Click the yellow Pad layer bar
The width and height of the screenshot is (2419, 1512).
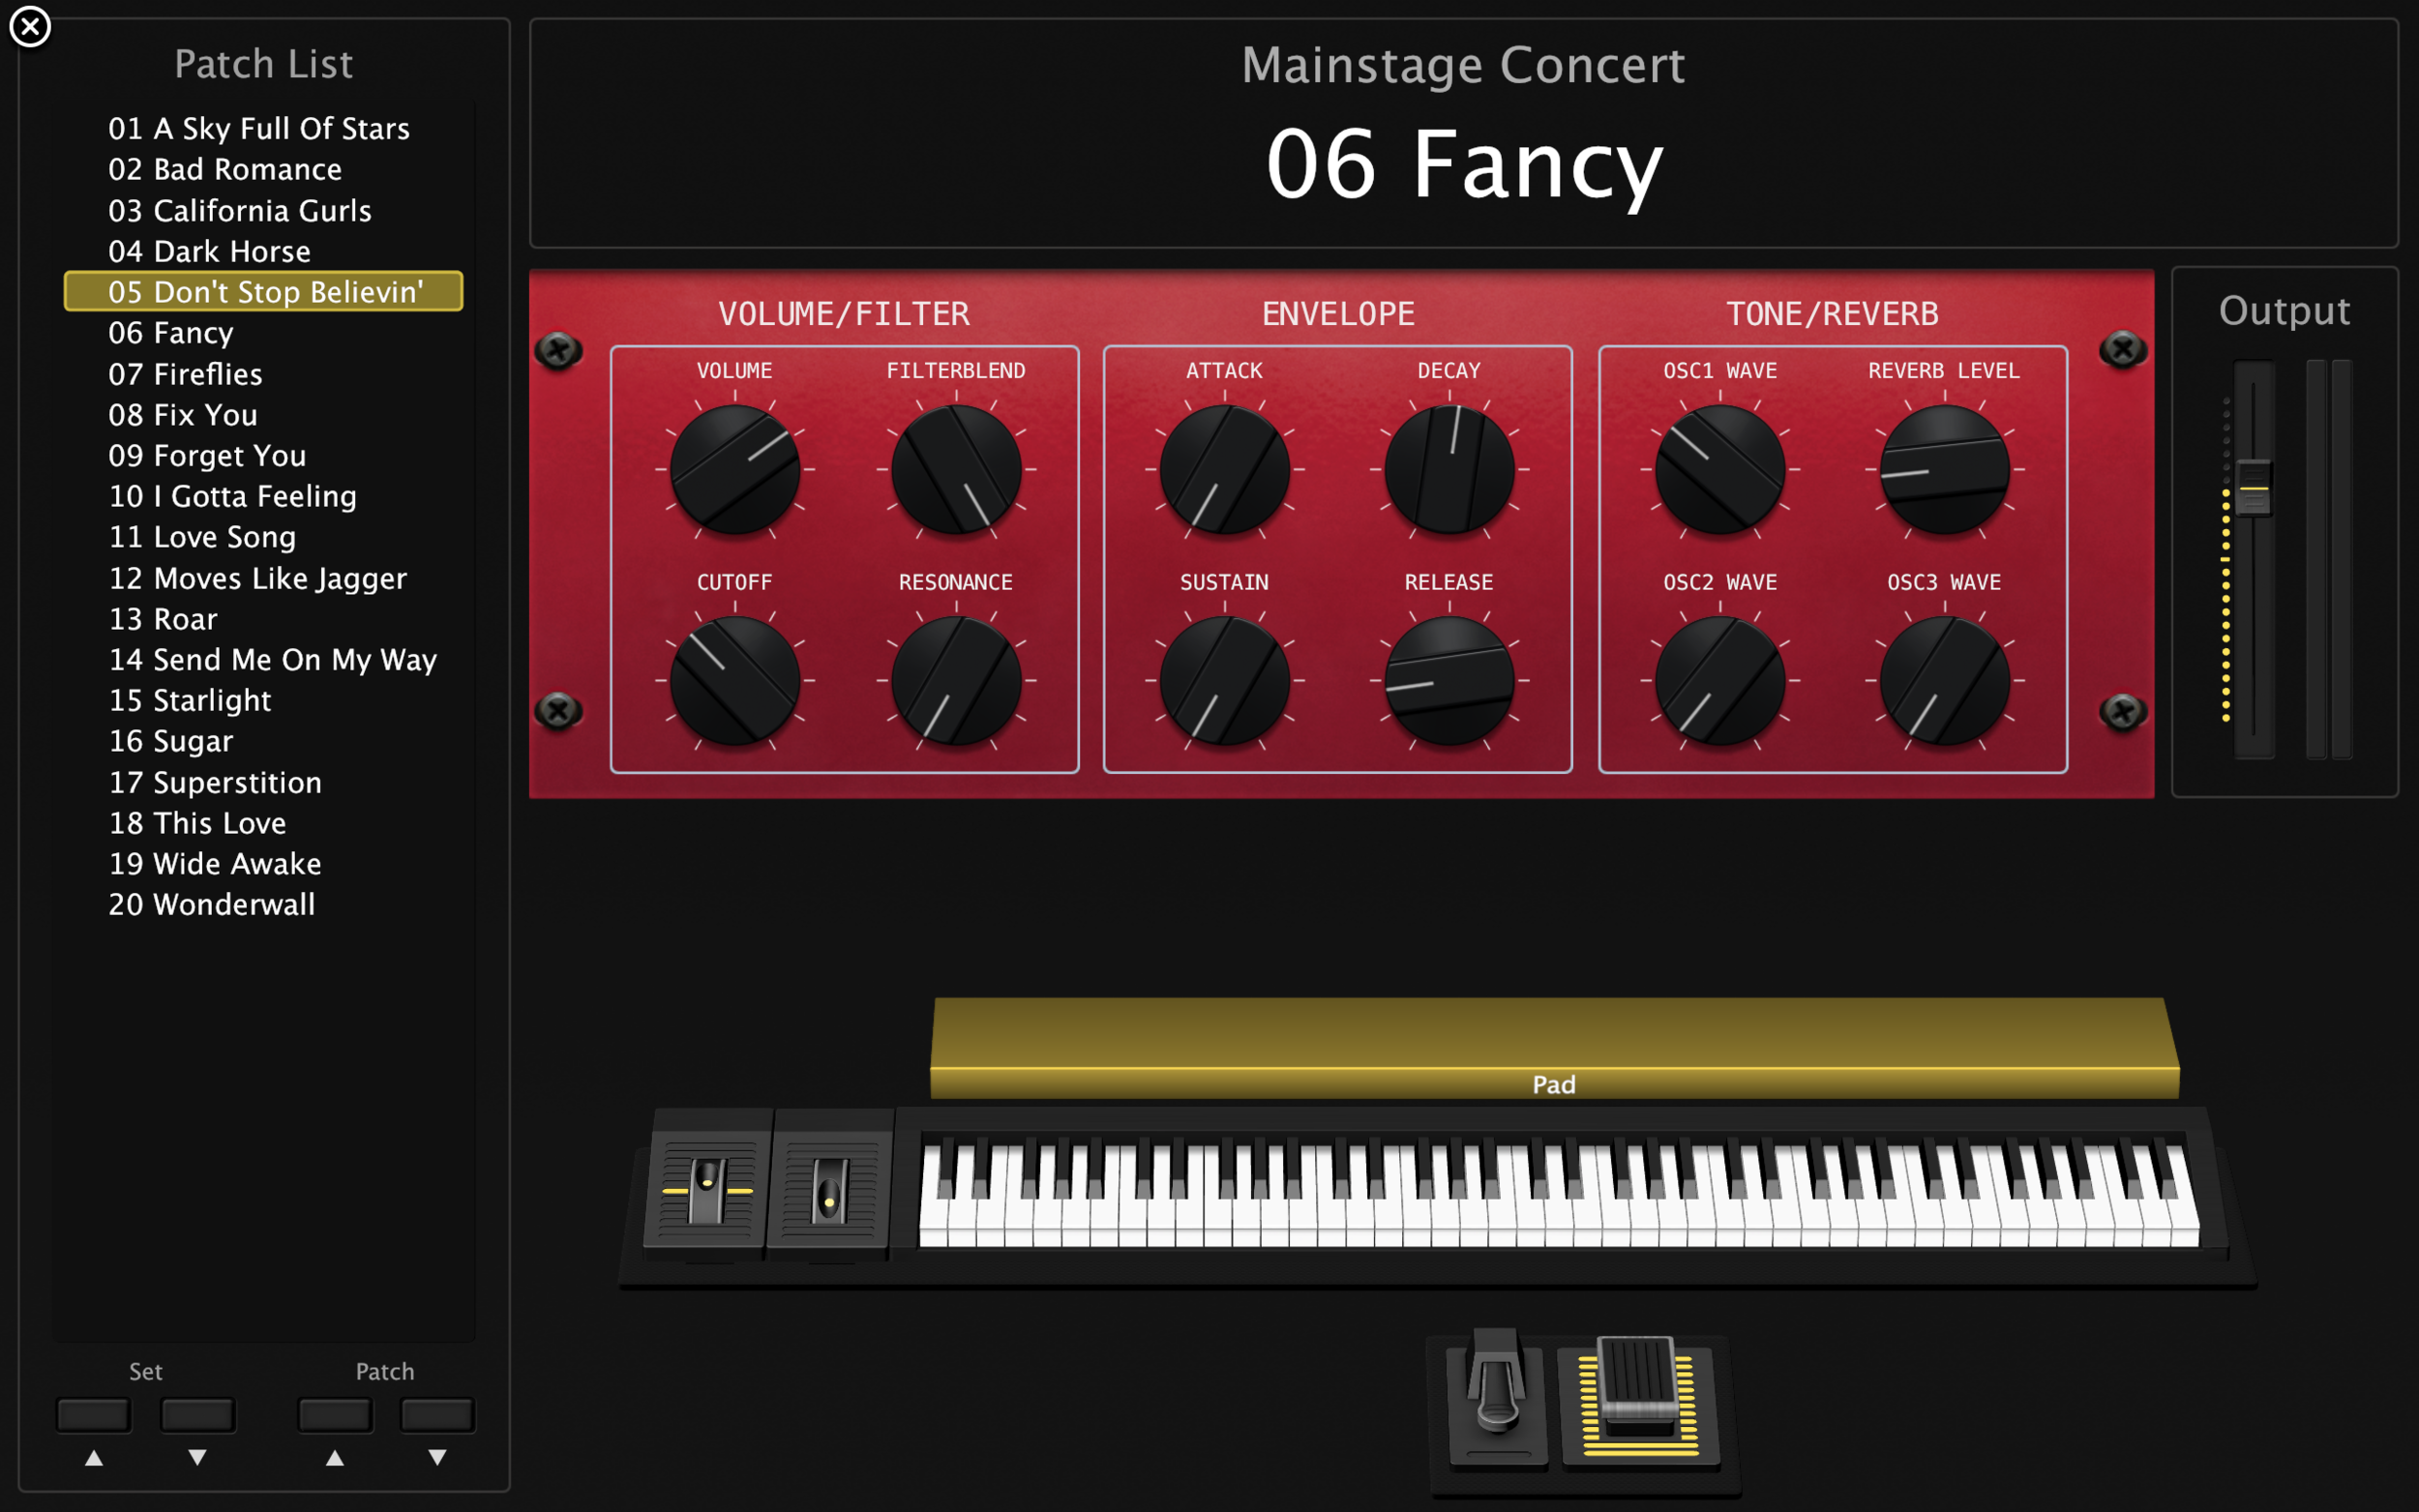coord(1554,1047)
